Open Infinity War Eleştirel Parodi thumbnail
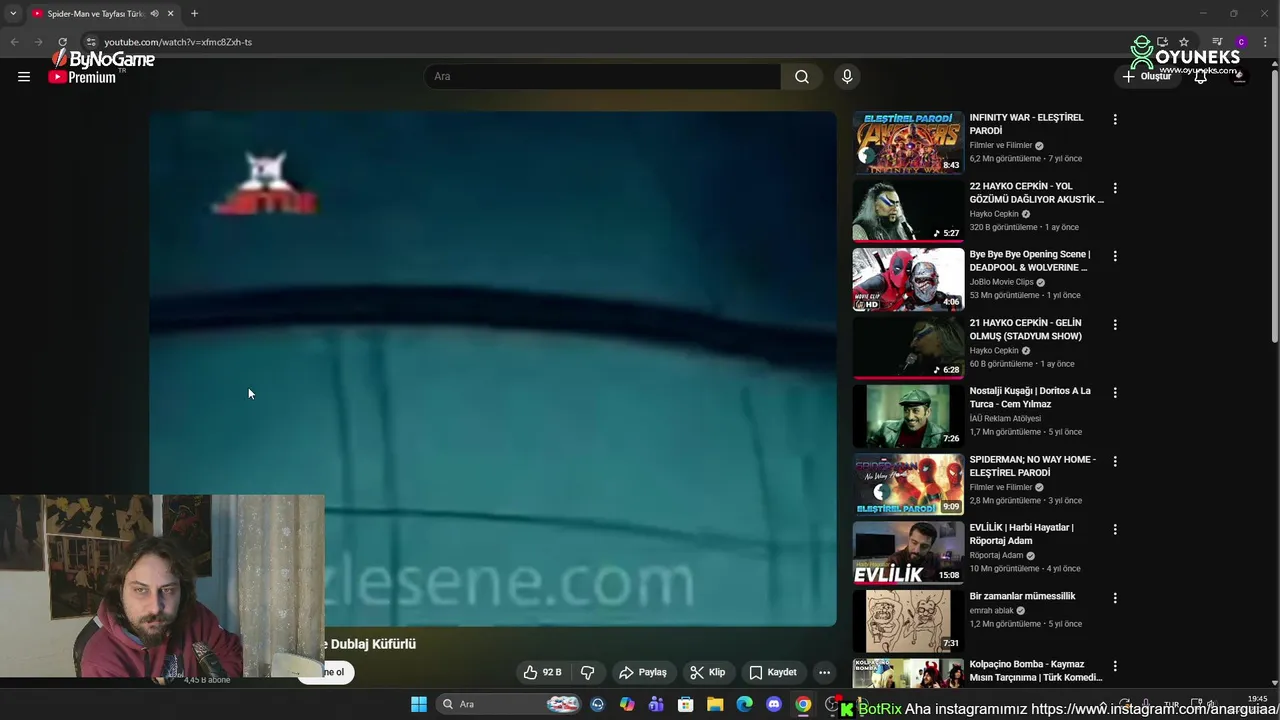The height and width of the screenshot is (720, 1280). coord(908,142)
